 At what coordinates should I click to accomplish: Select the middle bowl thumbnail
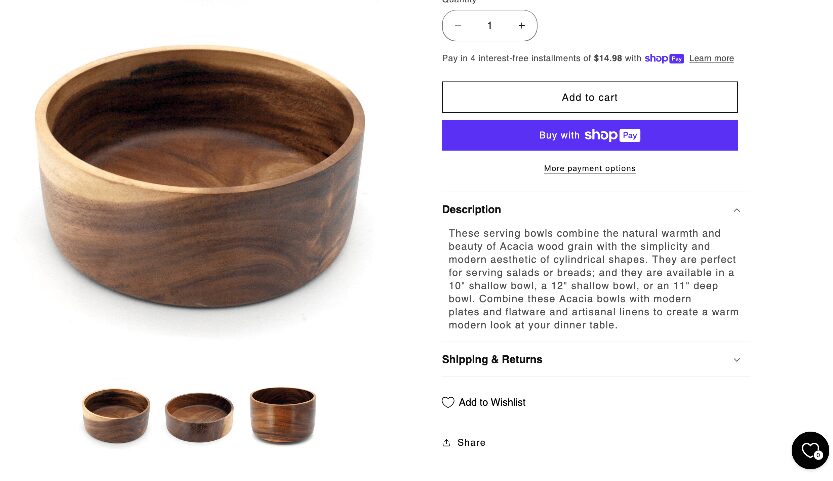199,416
